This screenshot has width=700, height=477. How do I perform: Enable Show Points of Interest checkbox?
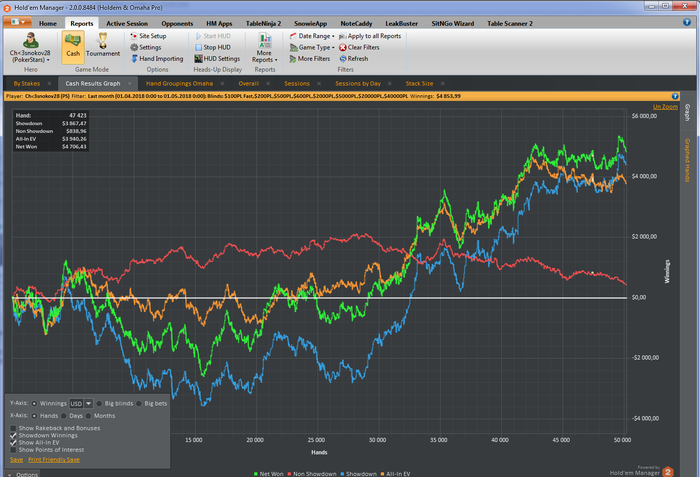(x=13, y=450)
